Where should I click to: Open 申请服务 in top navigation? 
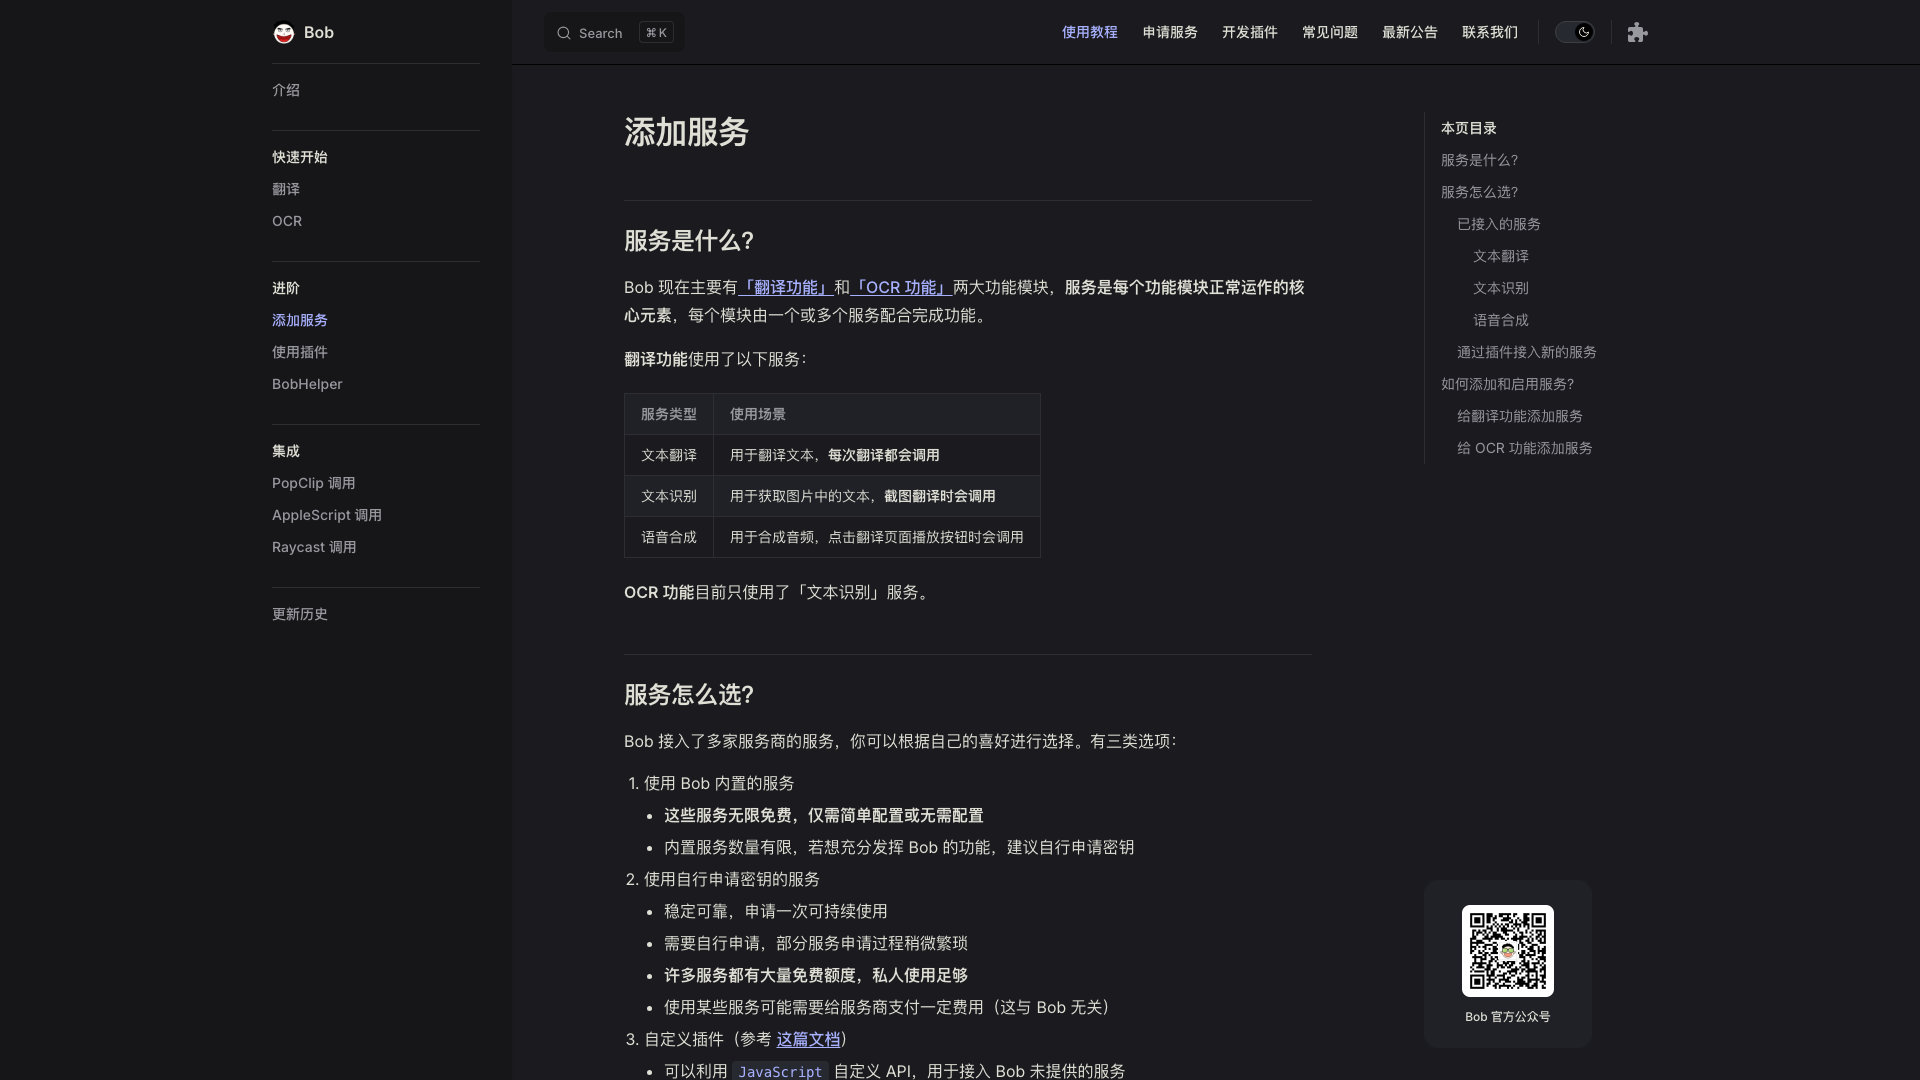coord(1170,32)
